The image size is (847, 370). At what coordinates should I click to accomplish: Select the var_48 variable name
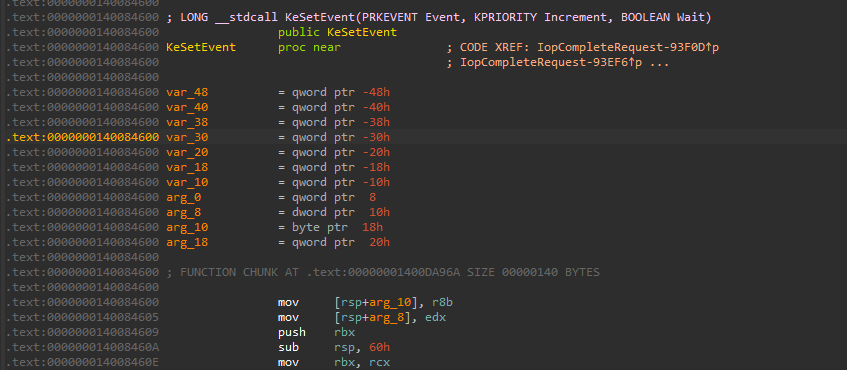[x=187, y=92]
